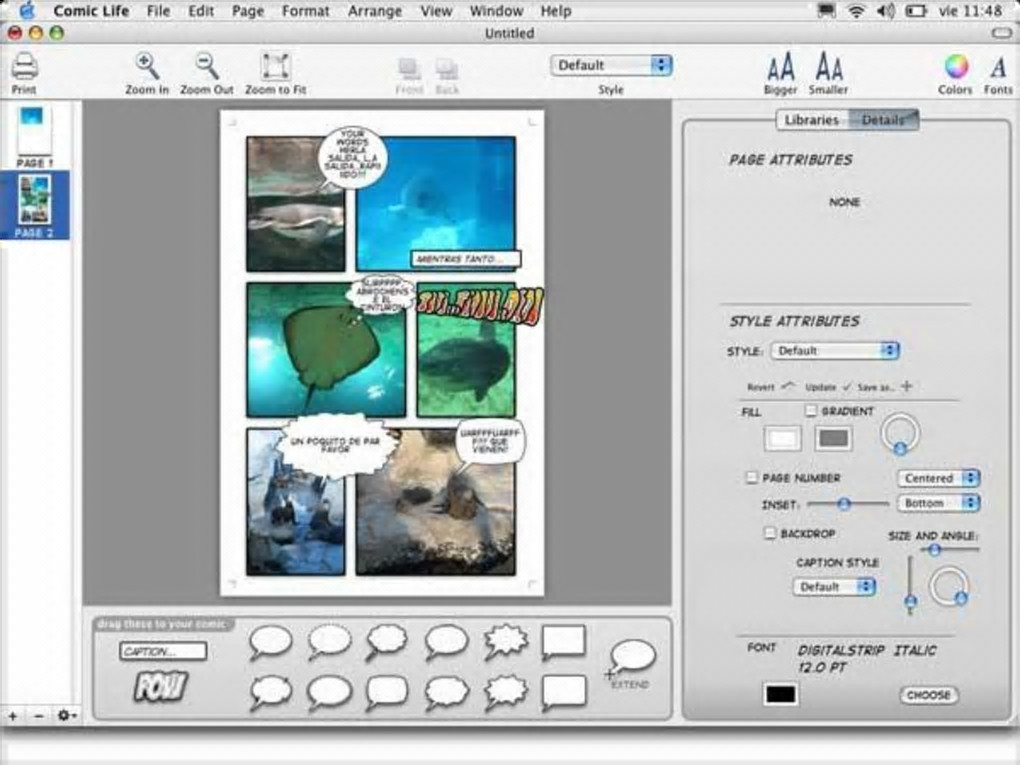Open the Caption Style dropdown
This screenshot has height=765, width=1020.
pos(834,587)
